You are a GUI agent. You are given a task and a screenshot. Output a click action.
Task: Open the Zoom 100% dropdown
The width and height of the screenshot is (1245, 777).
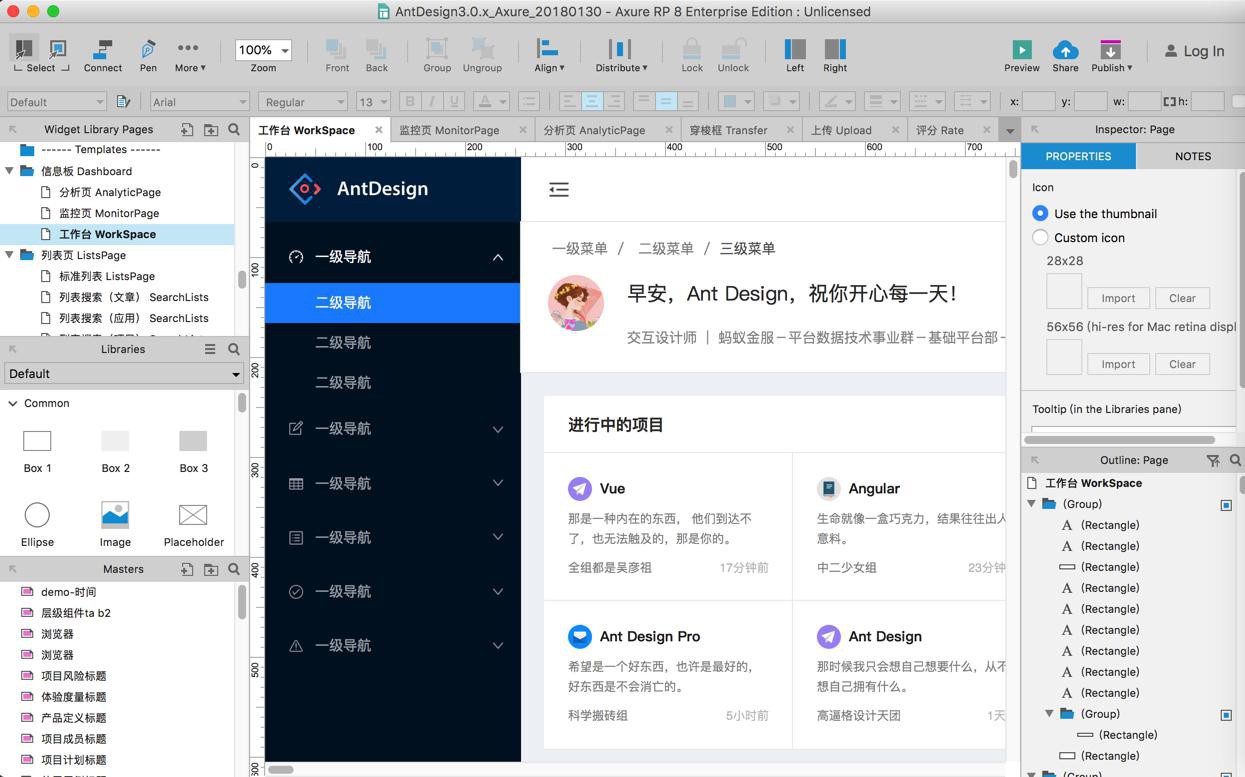pyautogui.click(x=263, y=49)
